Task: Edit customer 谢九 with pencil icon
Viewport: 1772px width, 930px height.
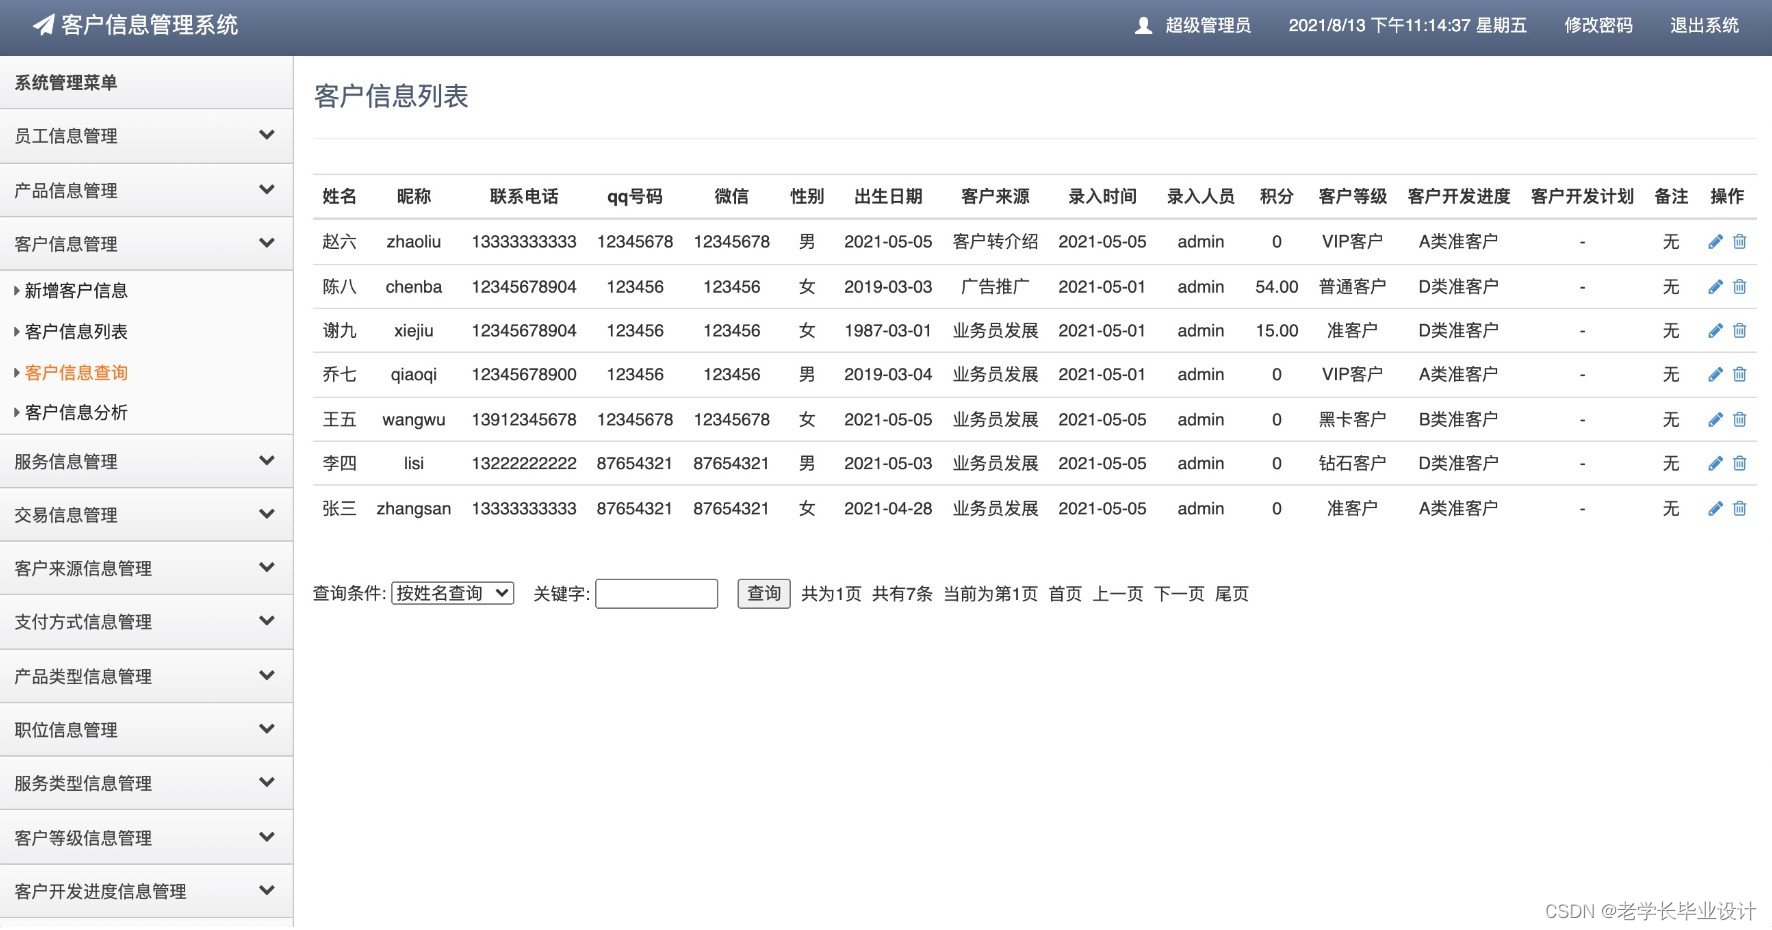Action: click(x=1715, y=330)
